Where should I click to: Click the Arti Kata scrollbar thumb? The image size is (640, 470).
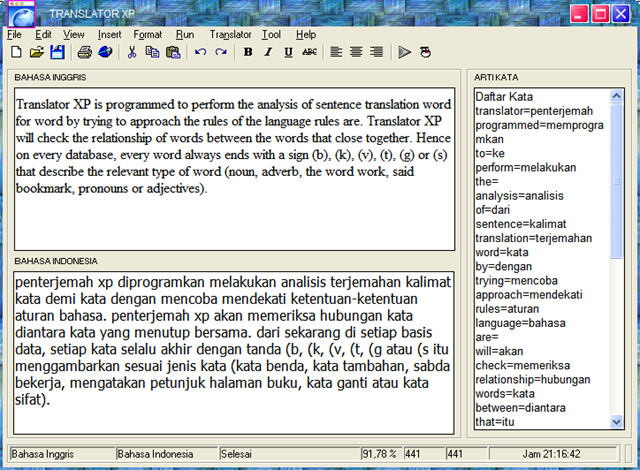pyautogui.click(x=616, y=181)
